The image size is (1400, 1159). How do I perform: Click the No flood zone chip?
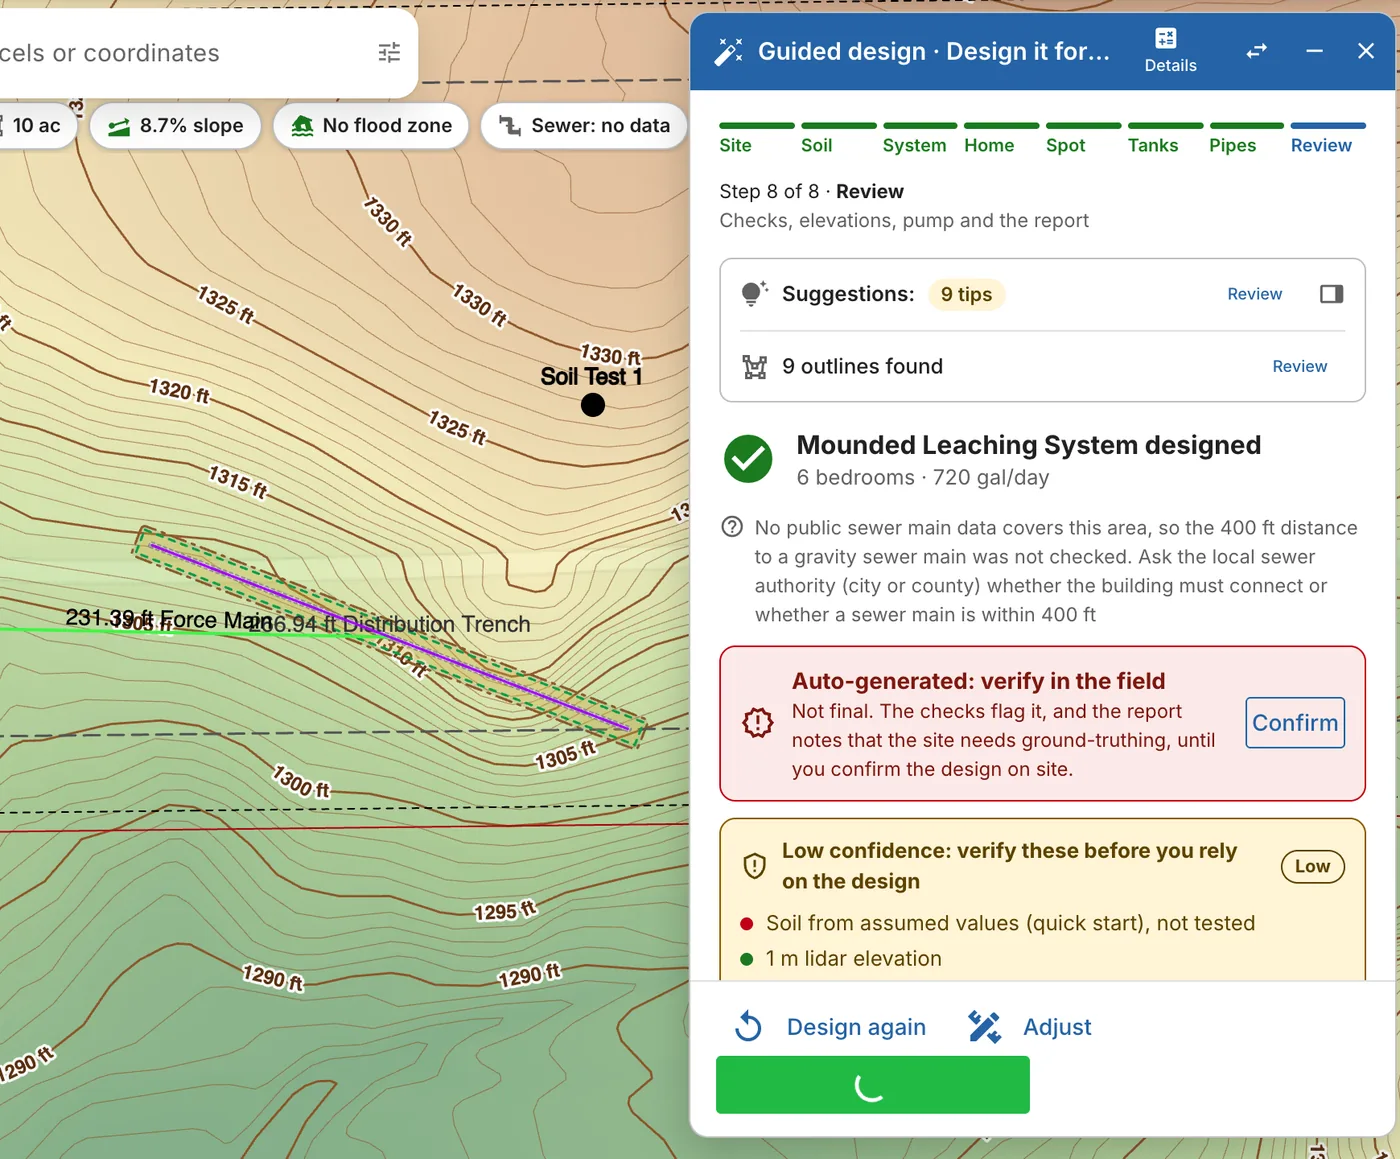[371, 126]
